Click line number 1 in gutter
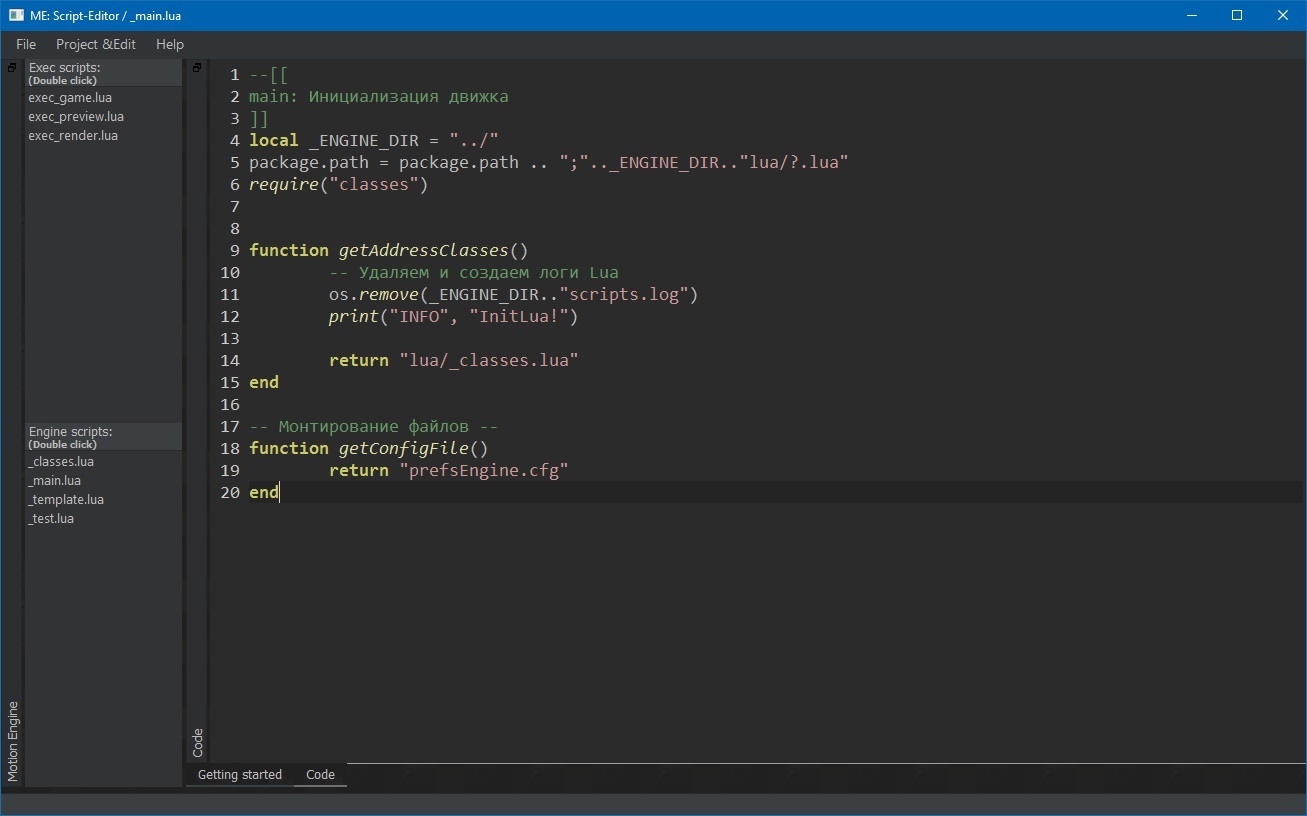The width and height of the screenshot is (1307, 816). (235, 75)
